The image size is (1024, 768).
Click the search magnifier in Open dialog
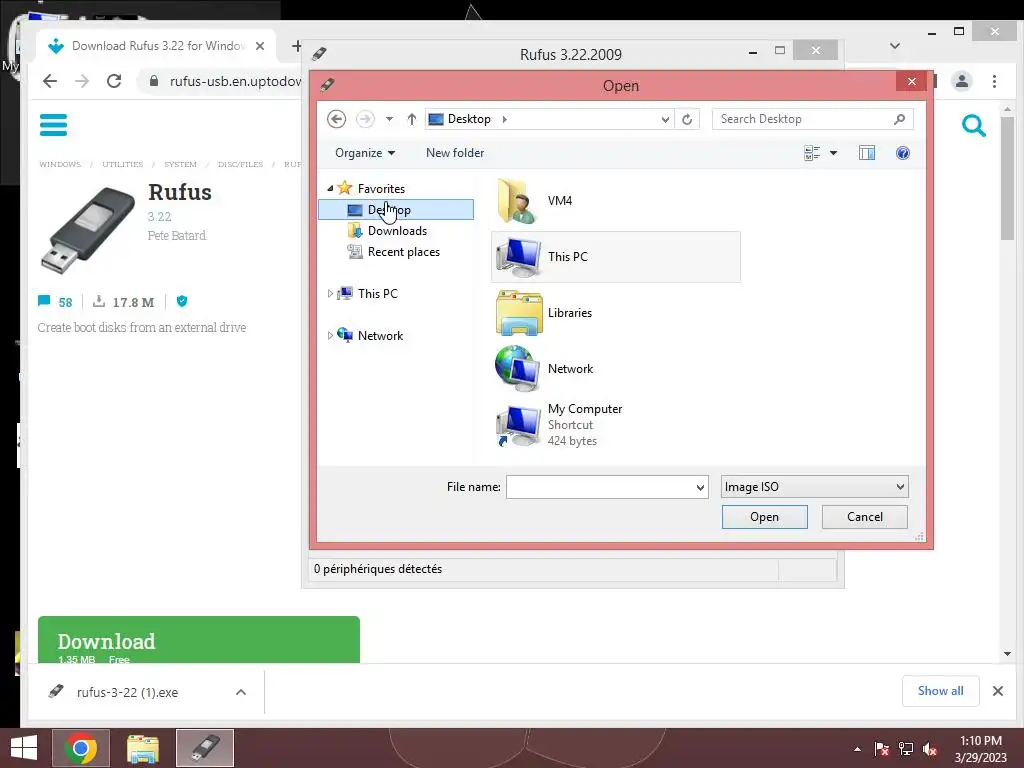coord(899,119)
